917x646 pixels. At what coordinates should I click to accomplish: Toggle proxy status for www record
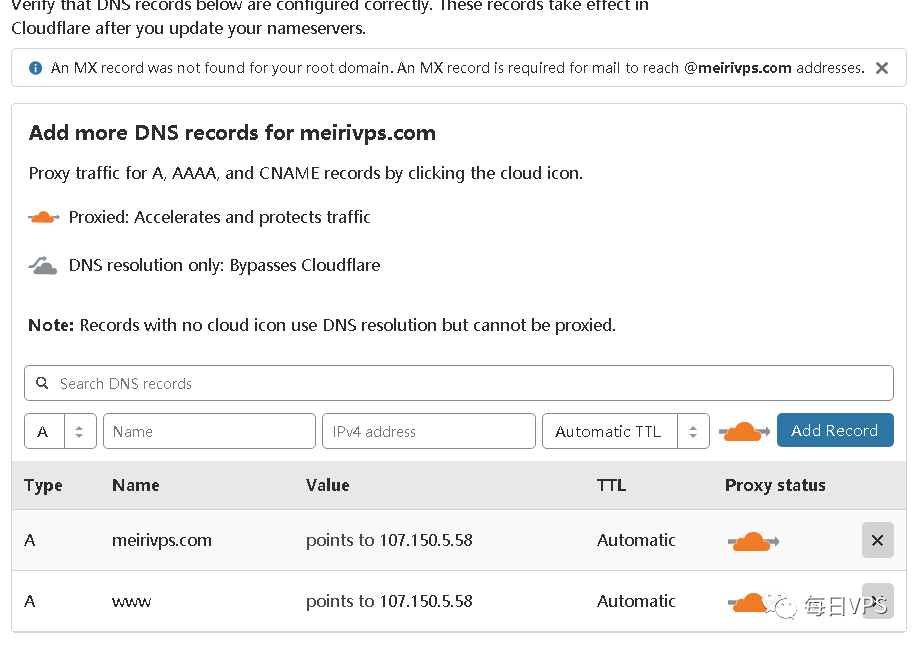click(x=750, y=602)
